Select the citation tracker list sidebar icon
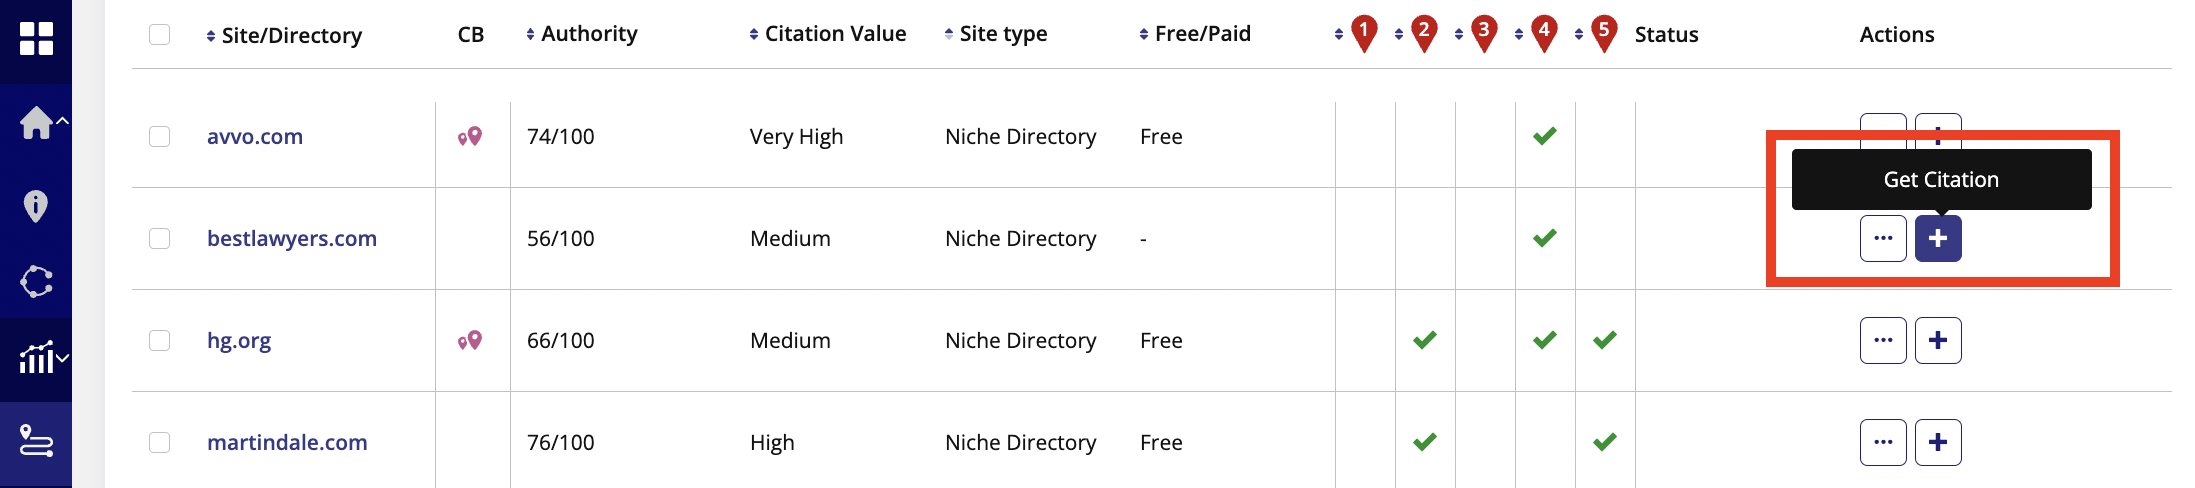Viewport: 2195px width, 488px height. click(x=37, y=441)
